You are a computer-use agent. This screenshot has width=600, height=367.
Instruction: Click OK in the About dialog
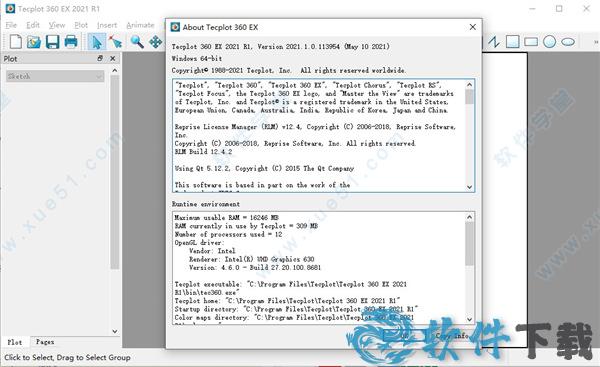tap(404, 336)
